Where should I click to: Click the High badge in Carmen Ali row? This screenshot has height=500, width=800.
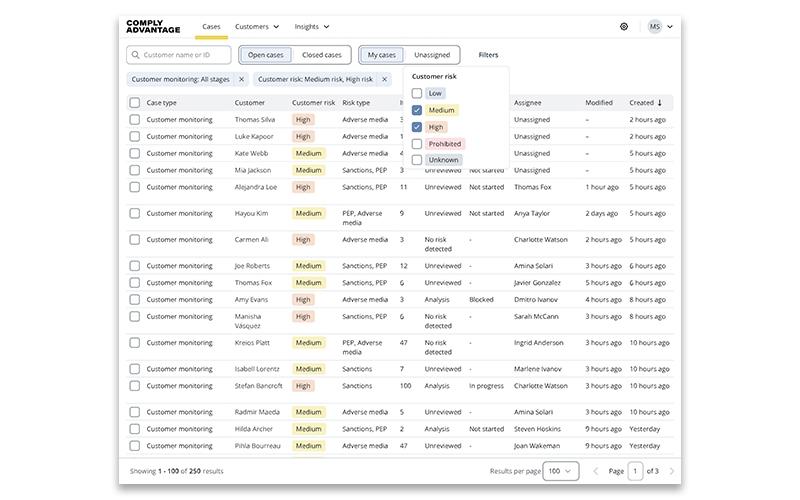(303, 239)
